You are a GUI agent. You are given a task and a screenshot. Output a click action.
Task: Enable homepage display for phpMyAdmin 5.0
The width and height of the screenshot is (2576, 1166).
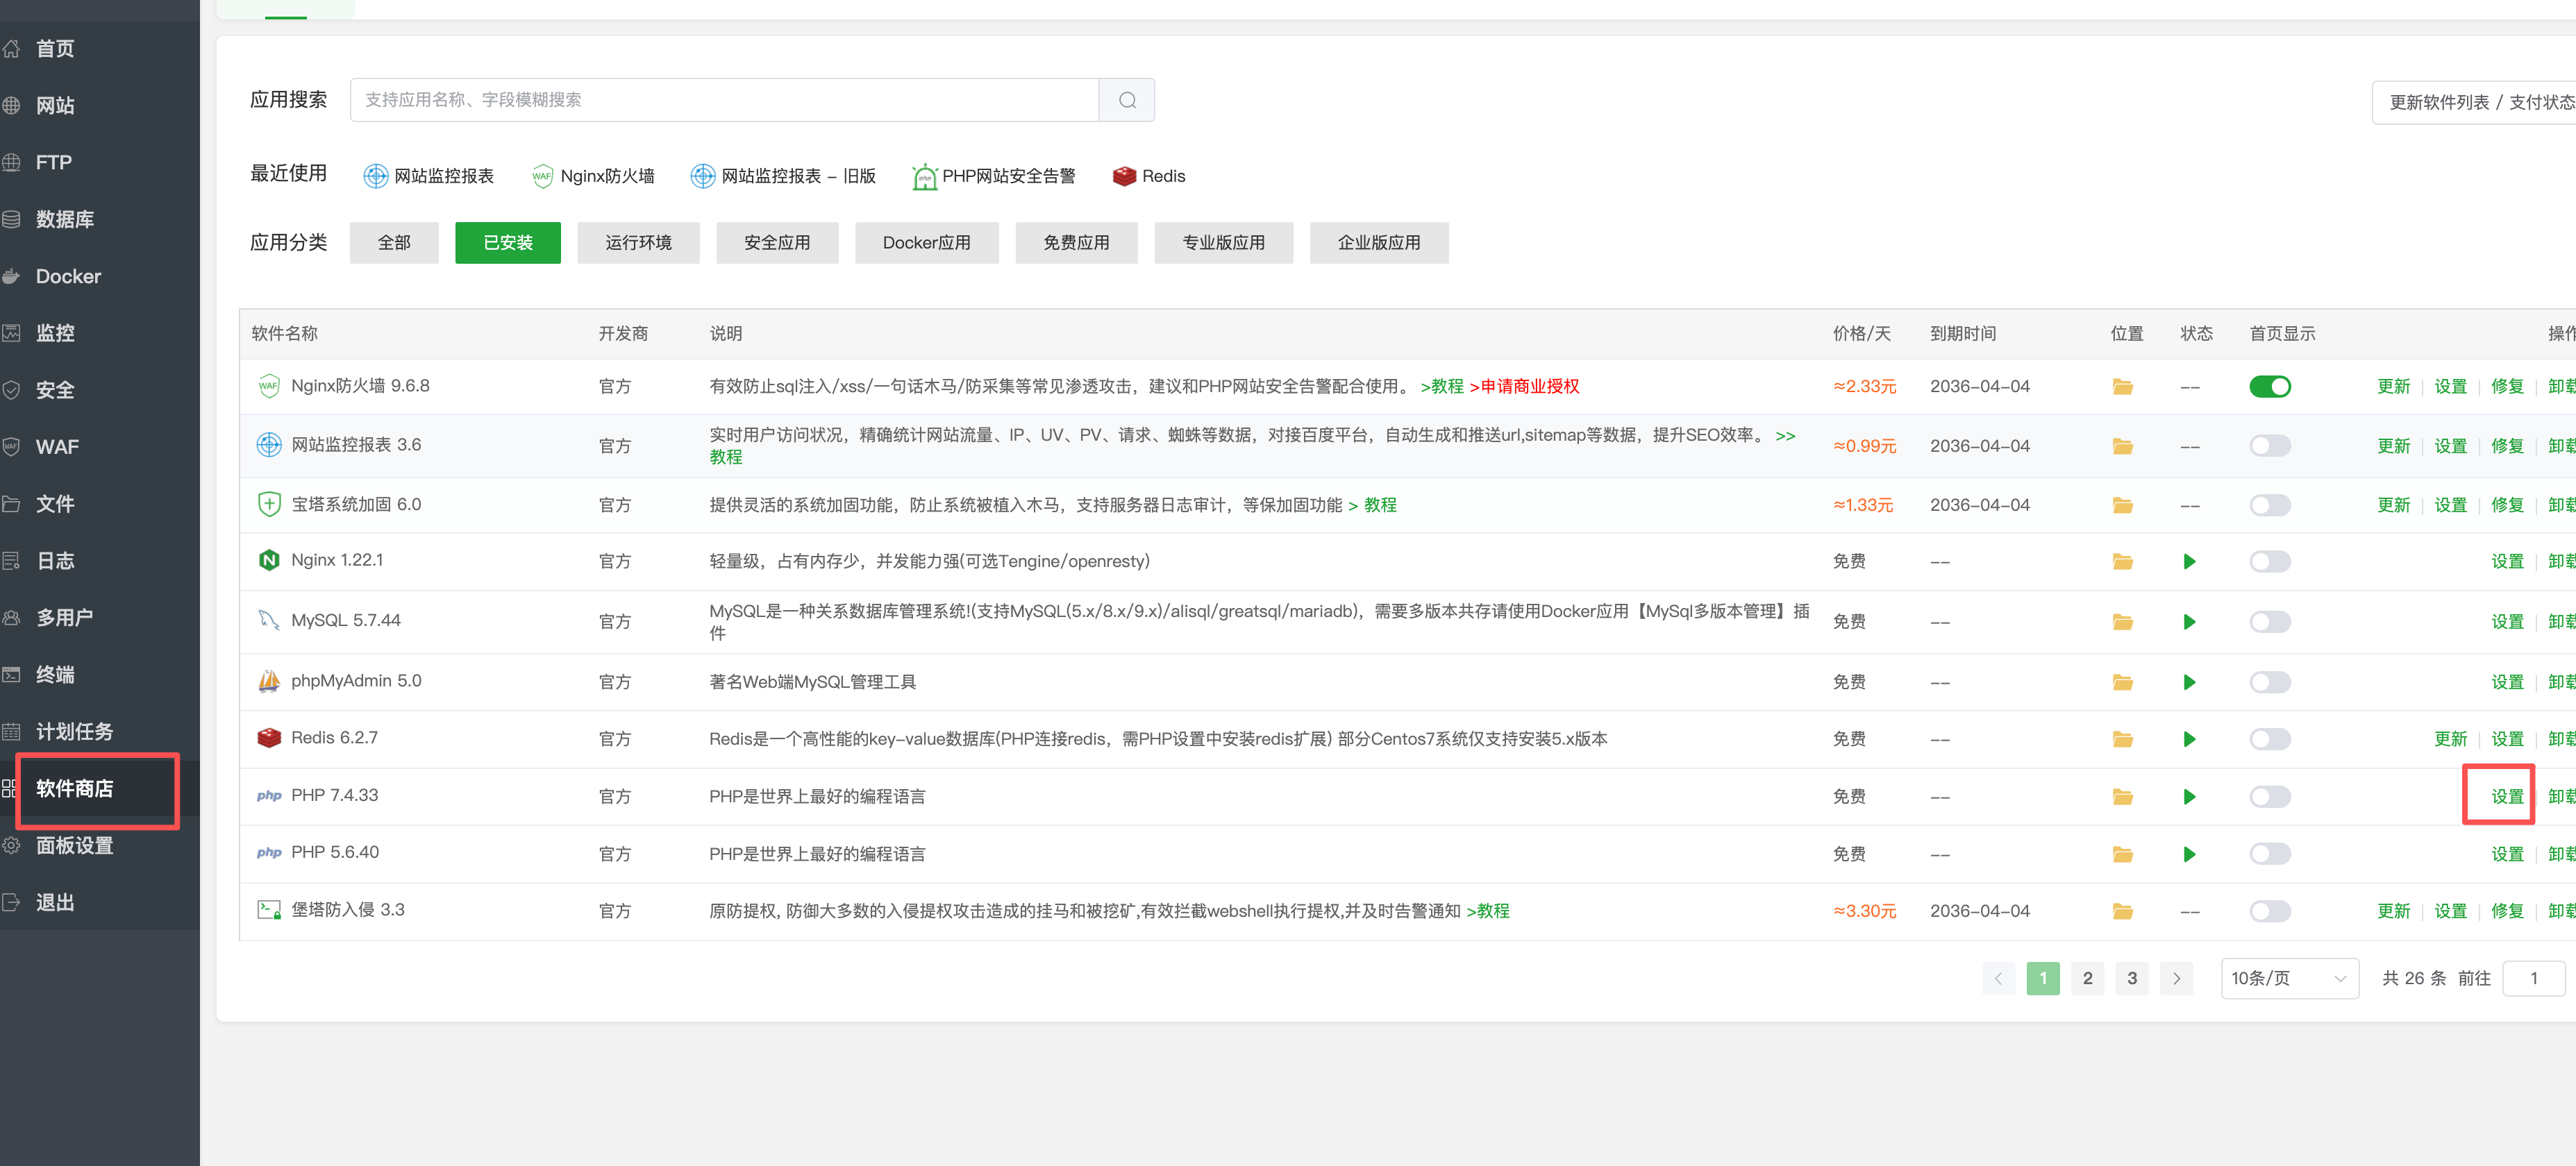click(2269, 682)
